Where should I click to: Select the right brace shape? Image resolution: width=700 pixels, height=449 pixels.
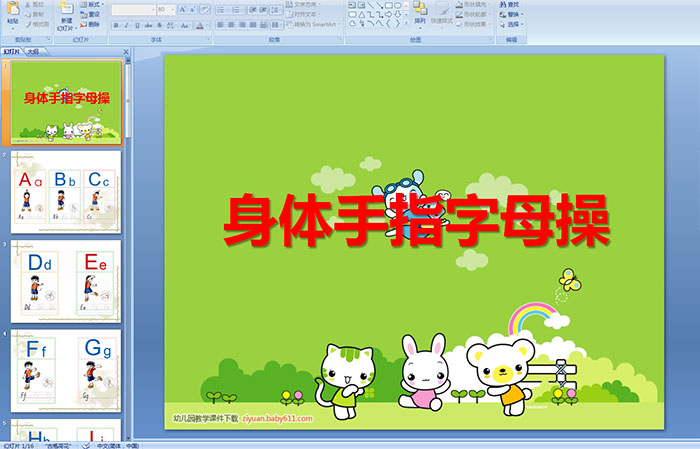tap(398, 23)
